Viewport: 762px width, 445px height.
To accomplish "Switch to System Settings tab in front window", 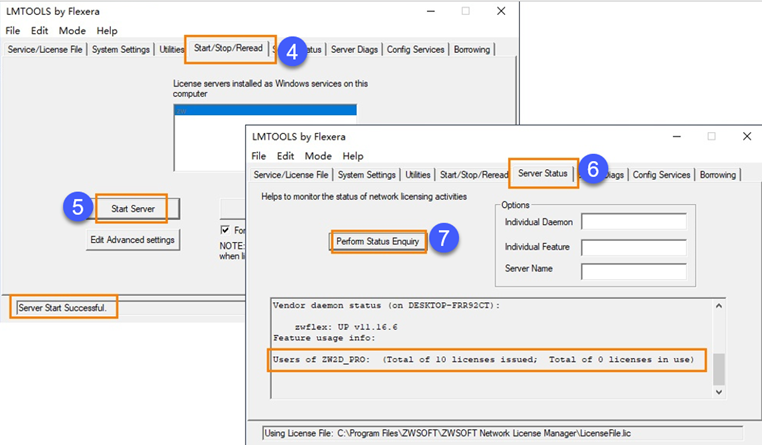I will point(366,175).
